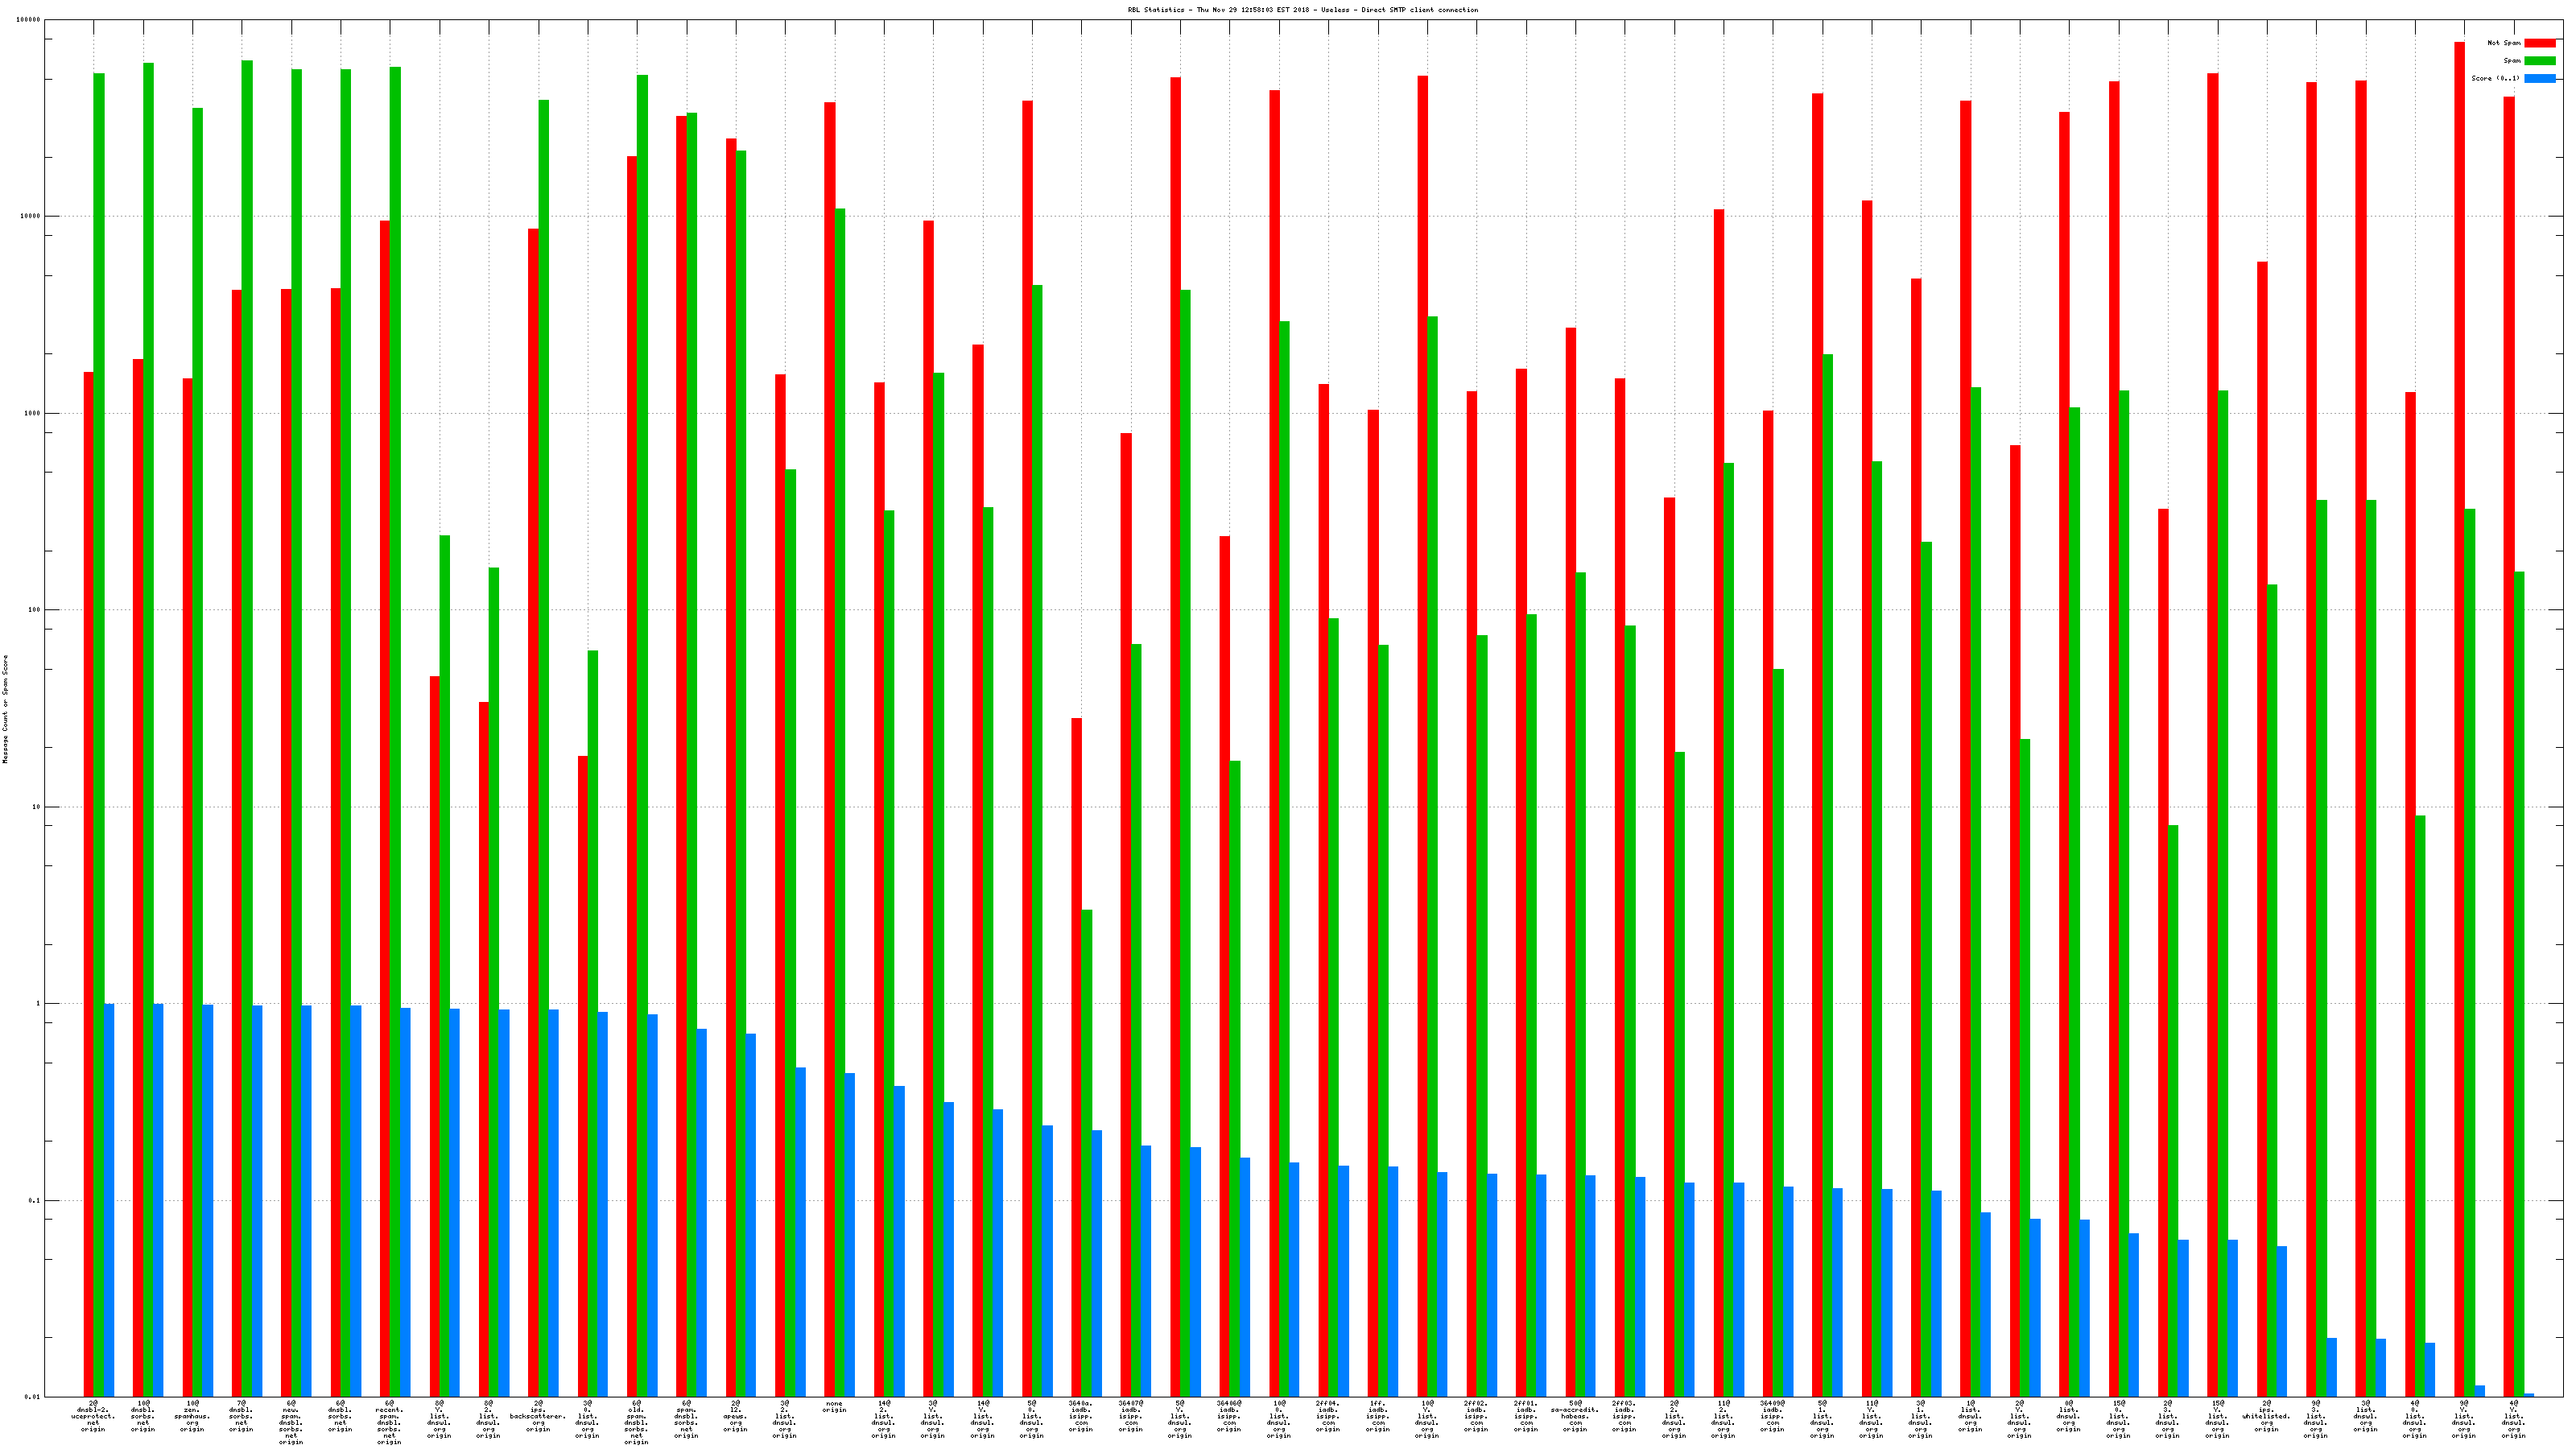Click the "Score (0..1)" legend label text
The width and height of the screenshot is (2576, 1449).
[2495, 78]
